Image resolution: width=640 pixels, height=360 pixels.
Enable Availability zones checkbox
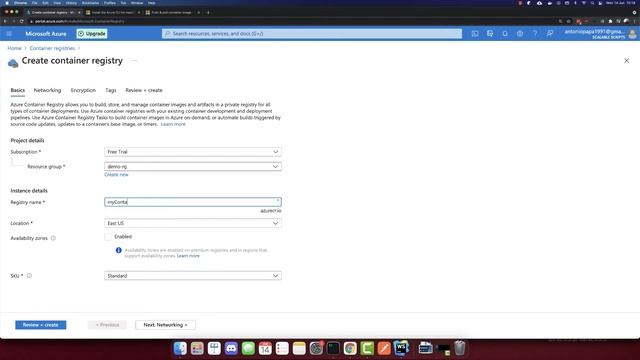[108, 237]
